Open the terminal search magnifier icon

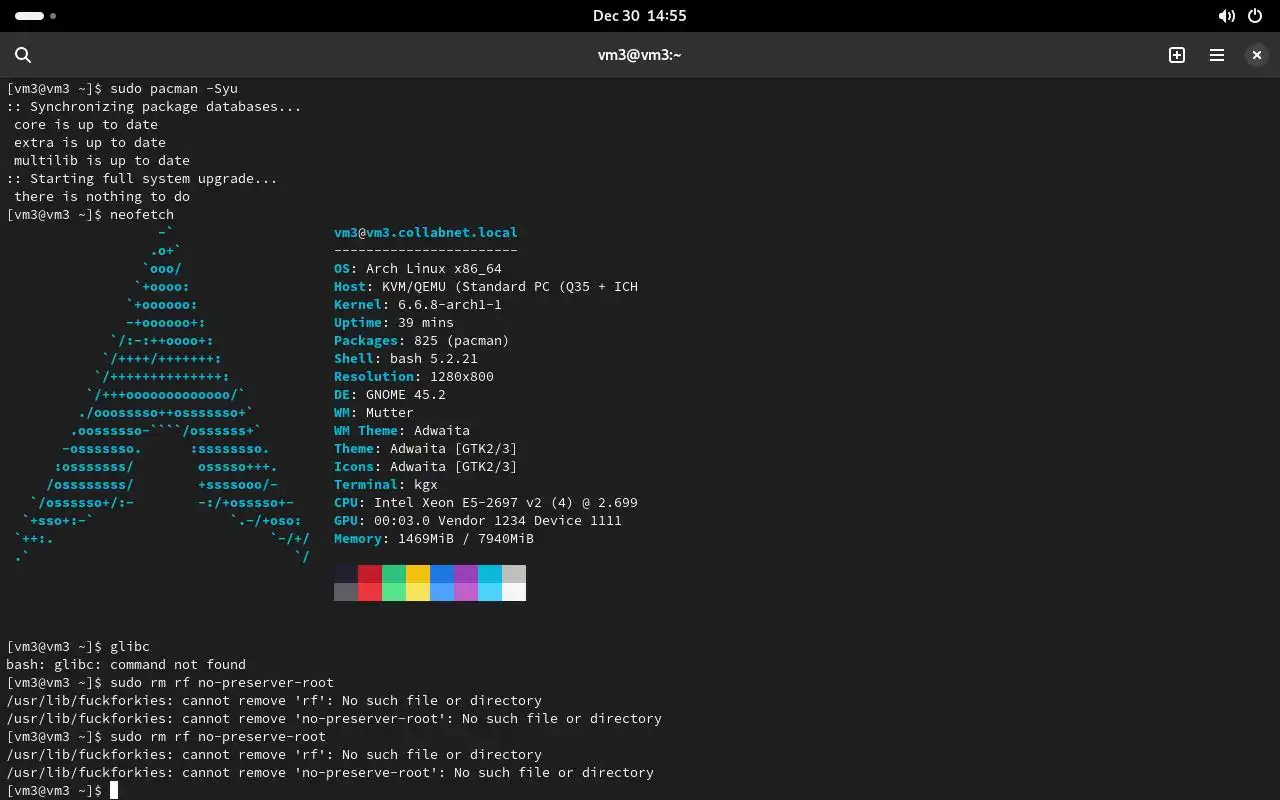[23, 55]
